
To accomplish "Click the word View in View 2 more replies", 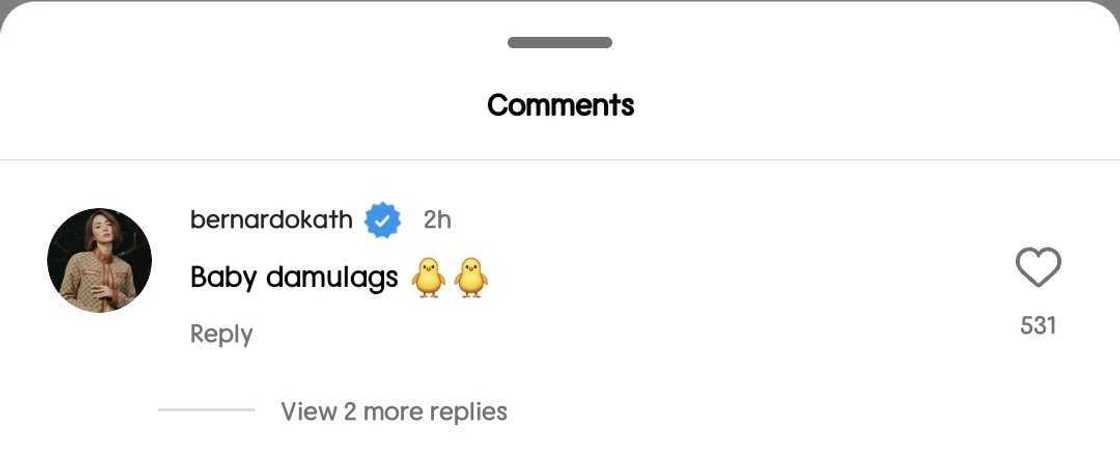I will coord(307,411).
